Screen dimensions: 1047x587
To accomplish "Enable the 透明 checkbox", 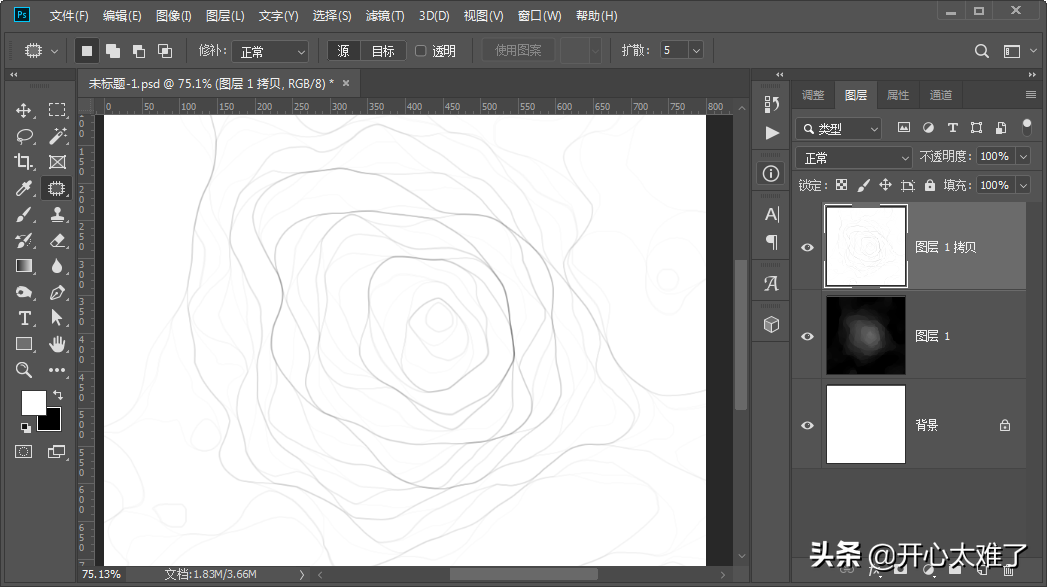I will pos(421,51).
